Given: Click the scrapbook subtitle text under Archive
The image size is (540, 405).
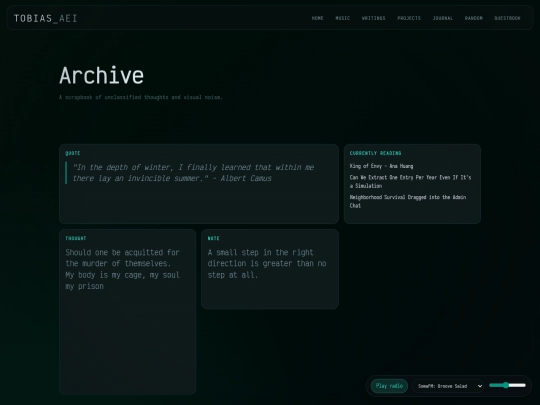Looking at the screenshot, I should (x=141, y=97).
